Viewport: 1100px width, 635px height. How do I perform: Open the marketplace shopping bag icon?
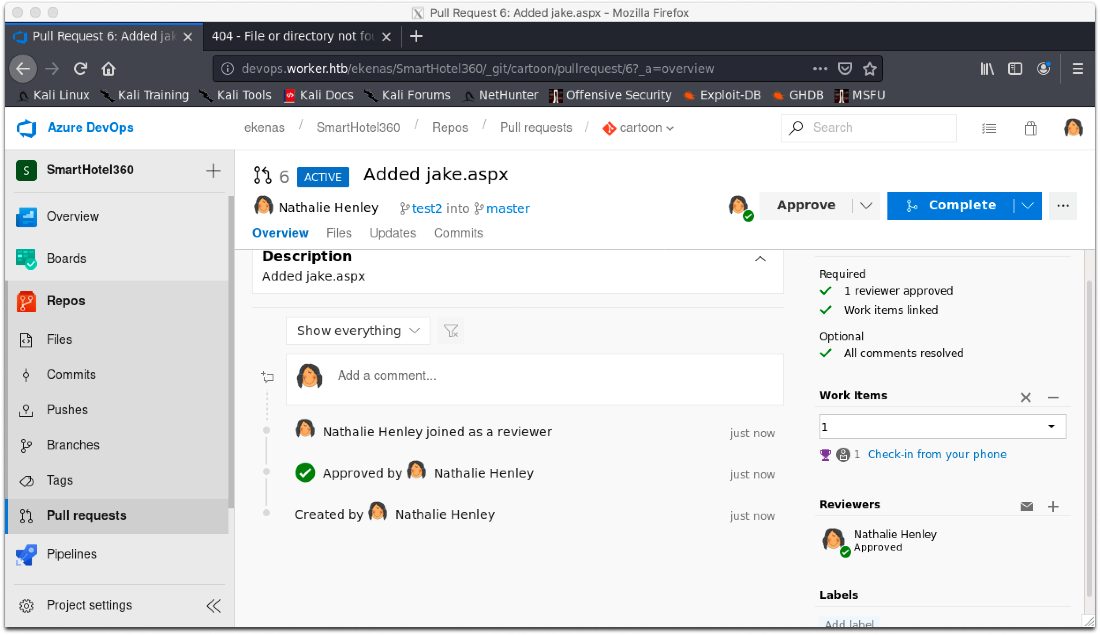point(1031,128)
